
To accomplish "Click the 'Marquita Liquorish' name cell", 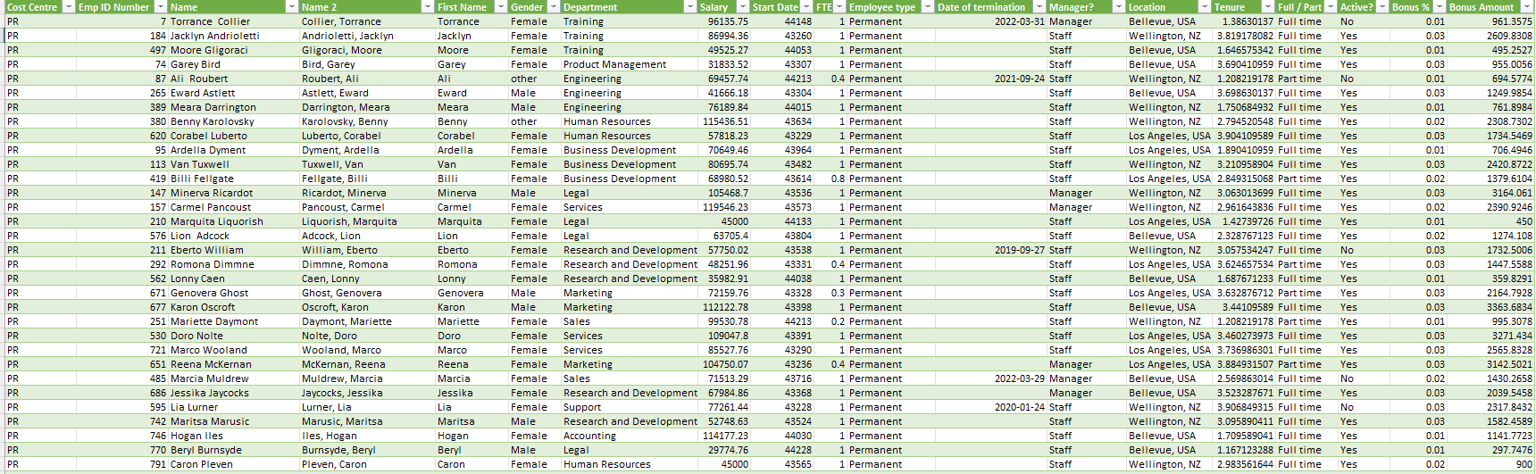I will (x=233, y=222).
